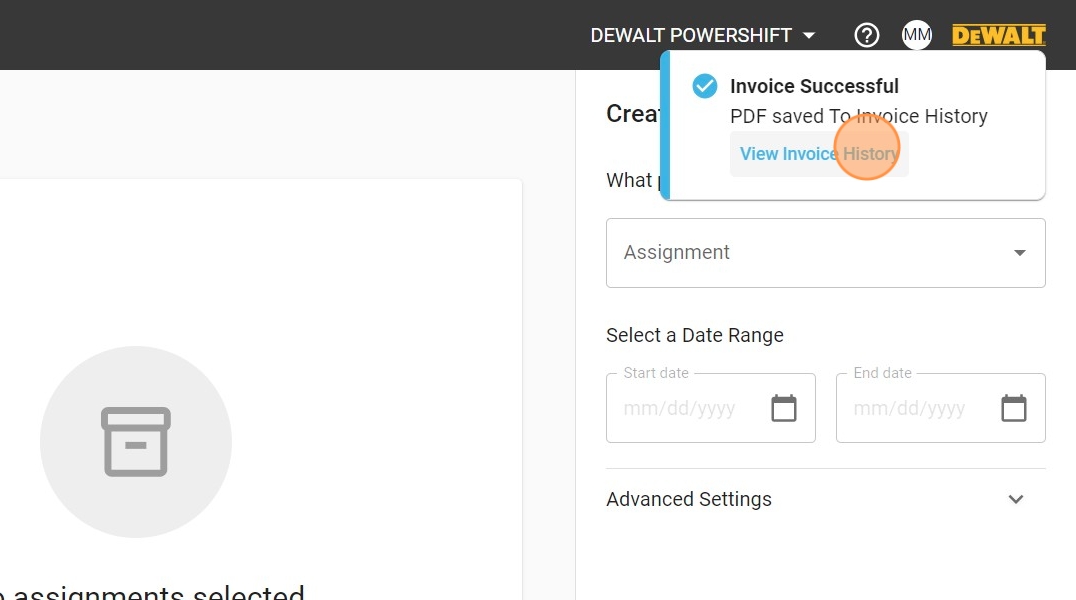Open the MM user avatar menu
This screenshot has width=1076, height=600.
pyautogui.click(x=917, y=35)
